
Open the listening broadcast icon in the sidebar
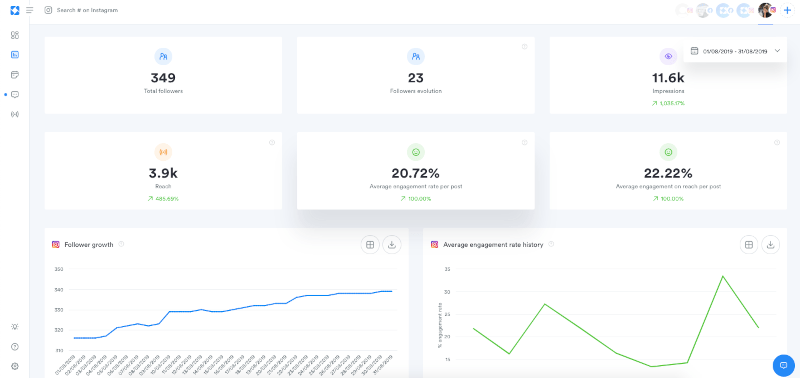coord(15,114)
